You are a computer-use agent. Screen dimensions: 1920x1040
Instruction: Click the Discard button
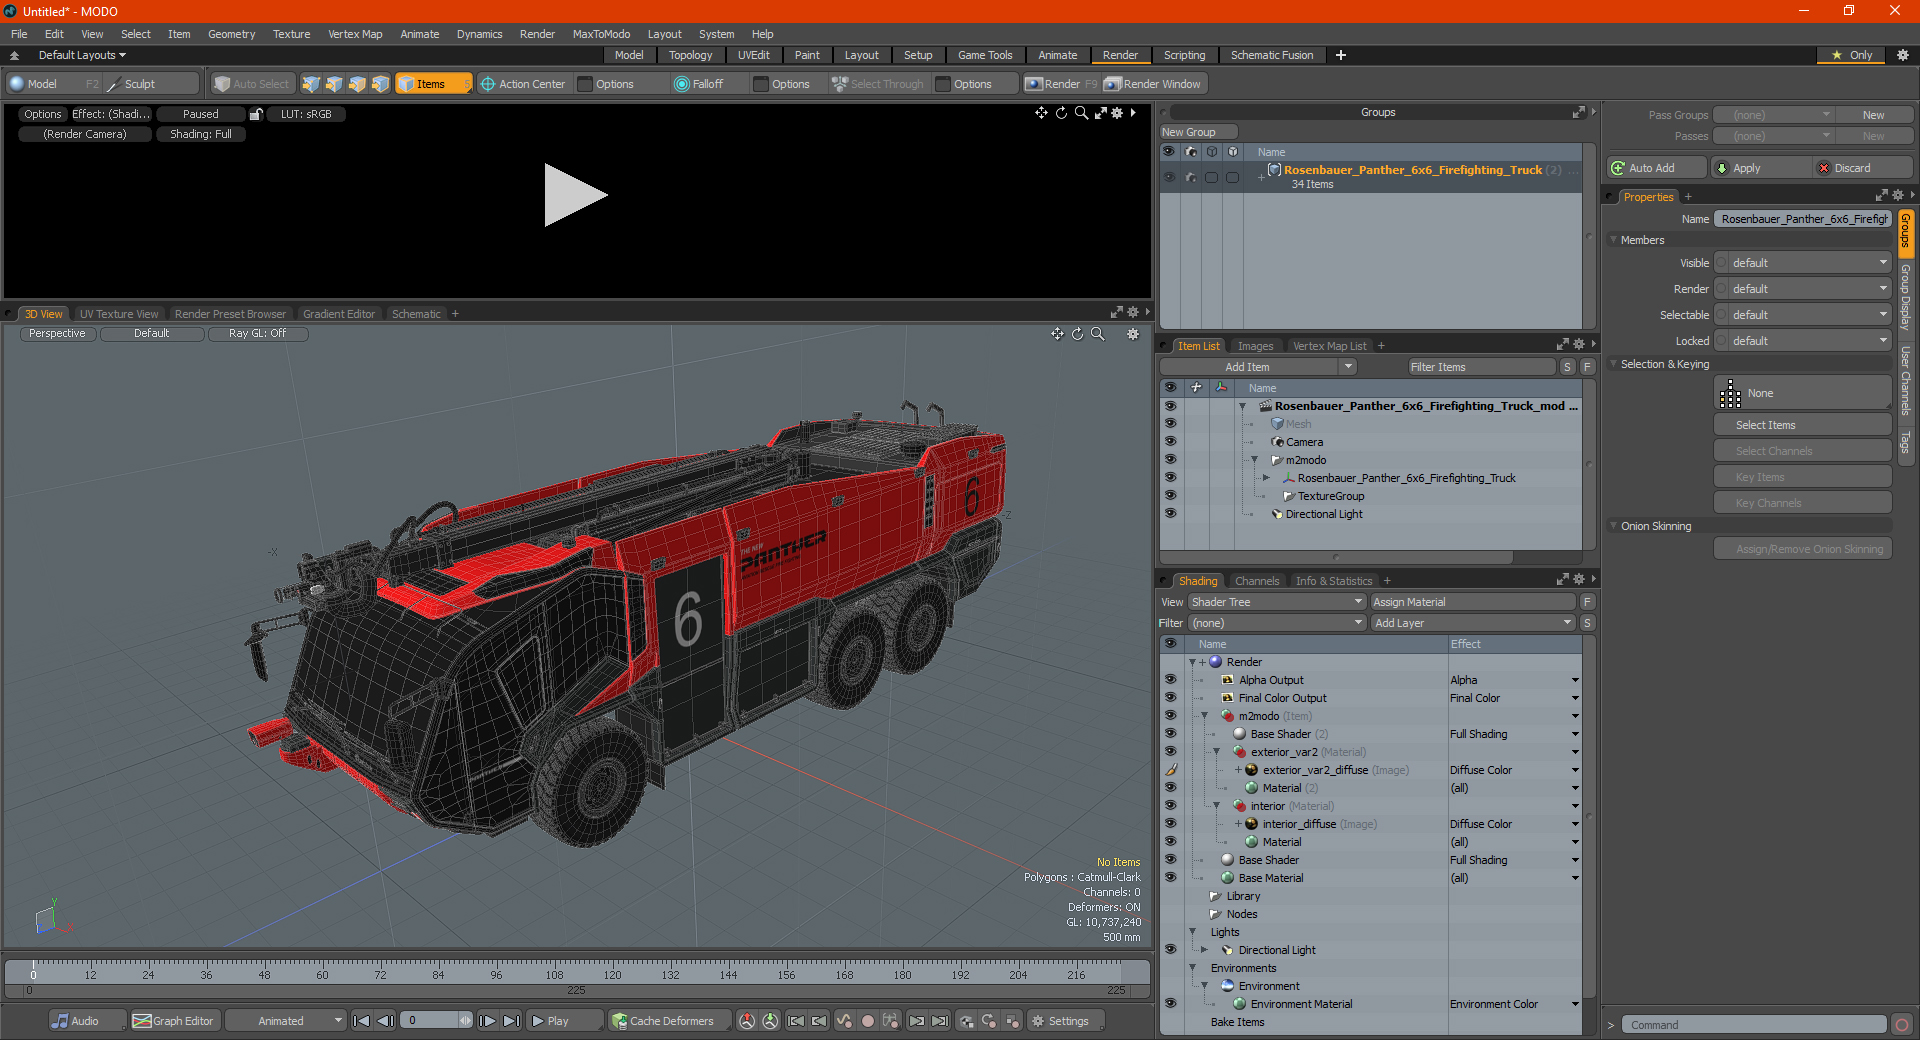[x=1863, y=168]
